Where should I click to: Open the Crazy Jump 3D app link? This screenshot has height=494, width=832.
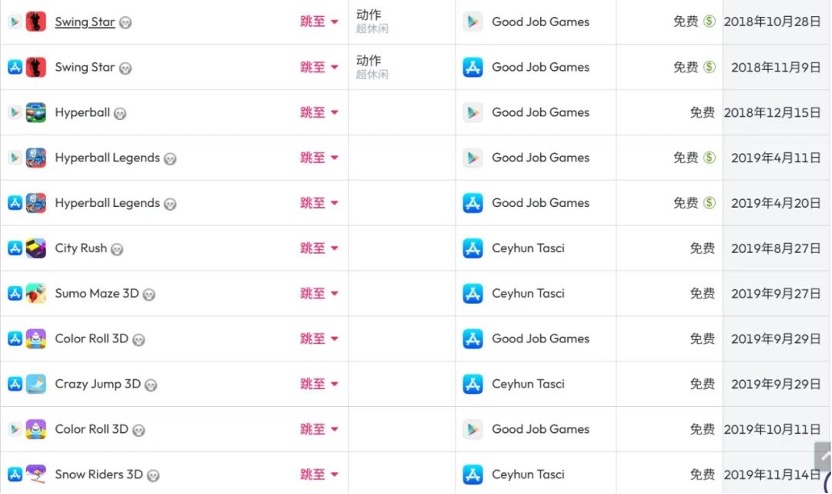click(98, 384)
